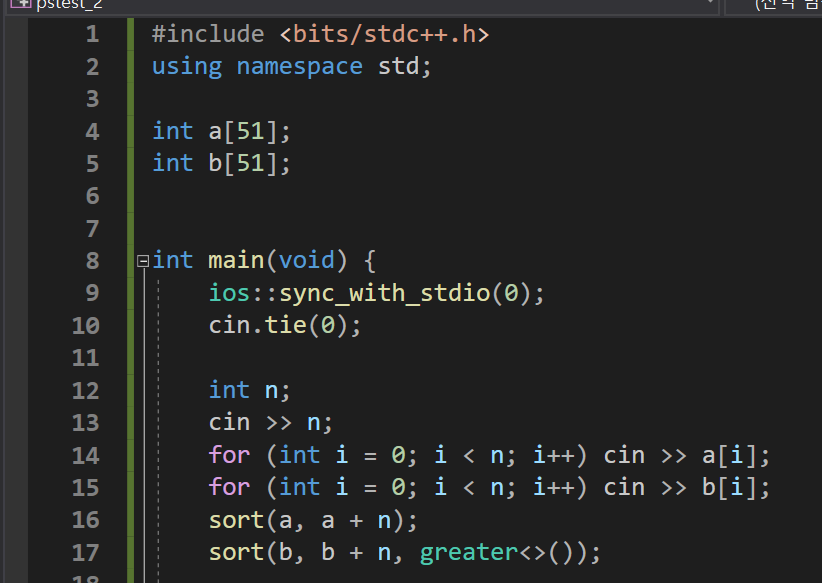This screenshot has width=822, height=583.
Task: Click 'ios::sync_with_stdio(0);' statement
Action: [376, 293]
